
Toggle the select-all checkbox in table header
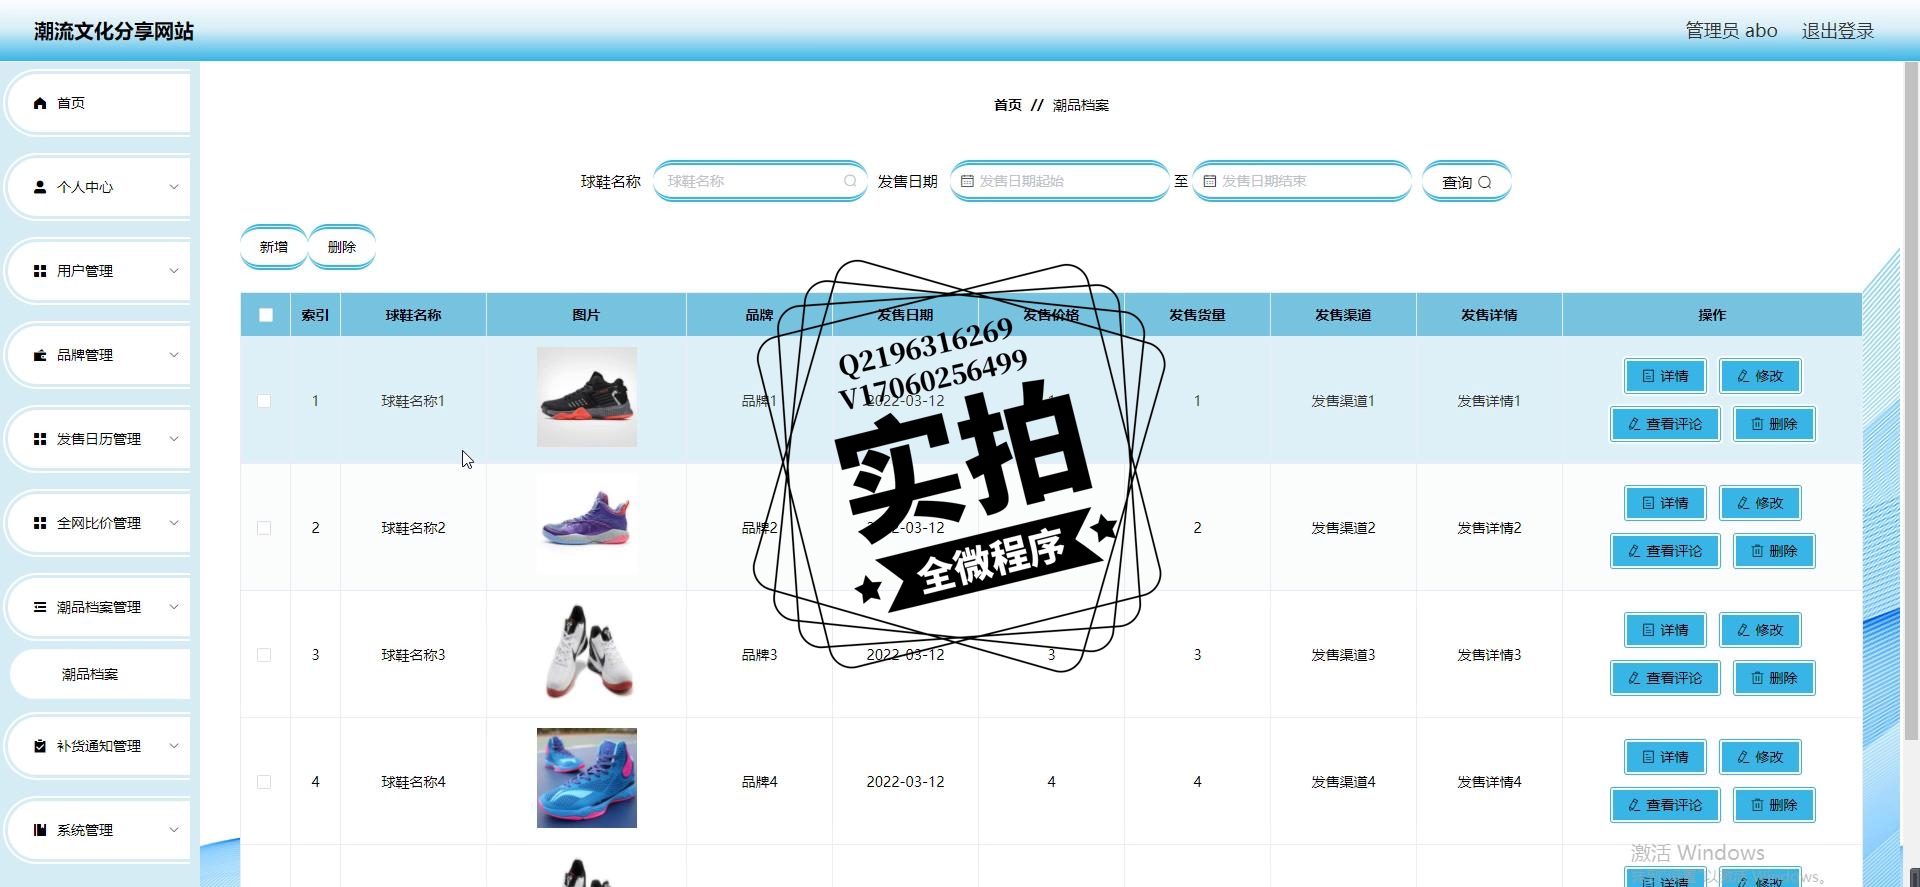click(x=266, y=315)
